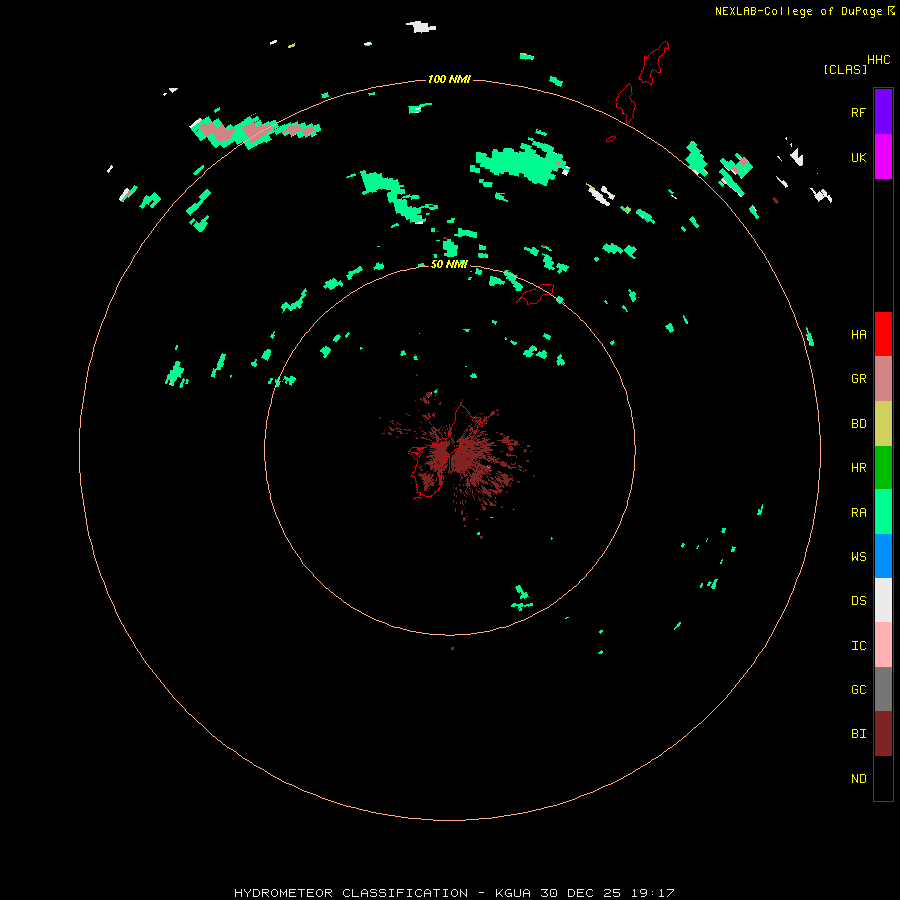
Task: Click the HR dark green legend swatch
Action: [x=883, y=468]
